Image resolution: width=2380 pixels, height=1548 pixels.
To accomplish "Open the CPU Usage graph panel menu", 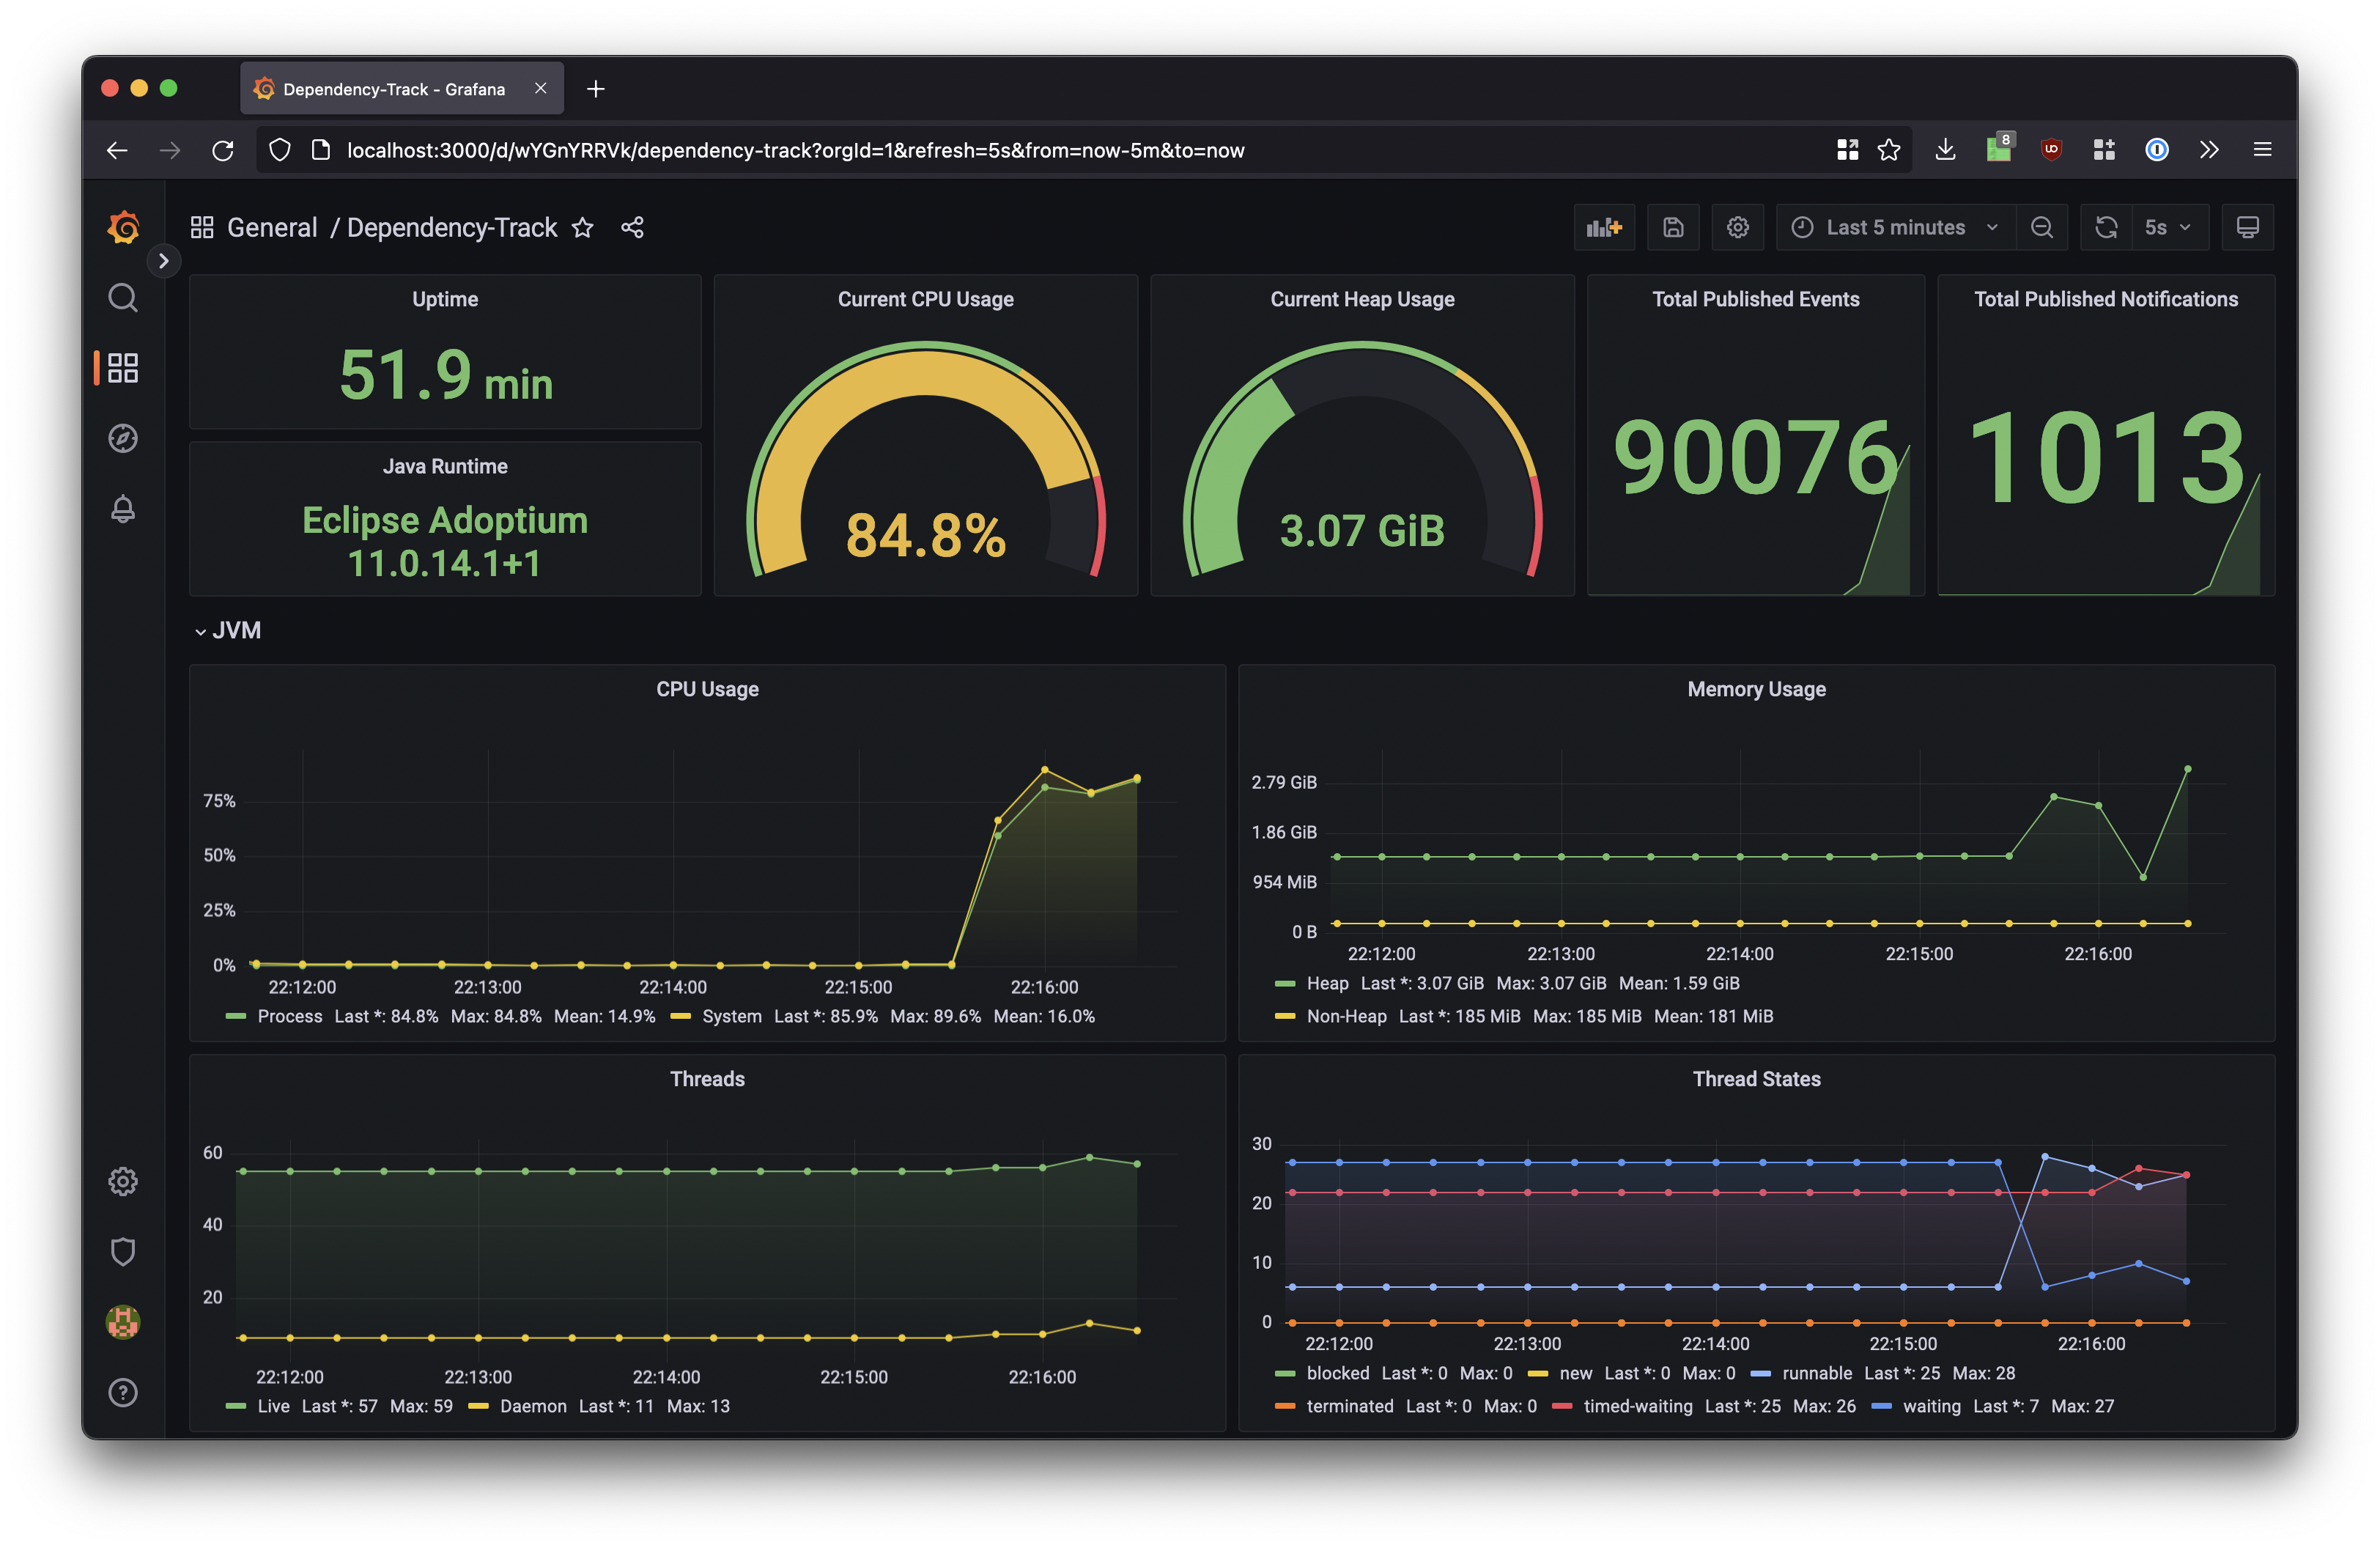I will (707, 689).
